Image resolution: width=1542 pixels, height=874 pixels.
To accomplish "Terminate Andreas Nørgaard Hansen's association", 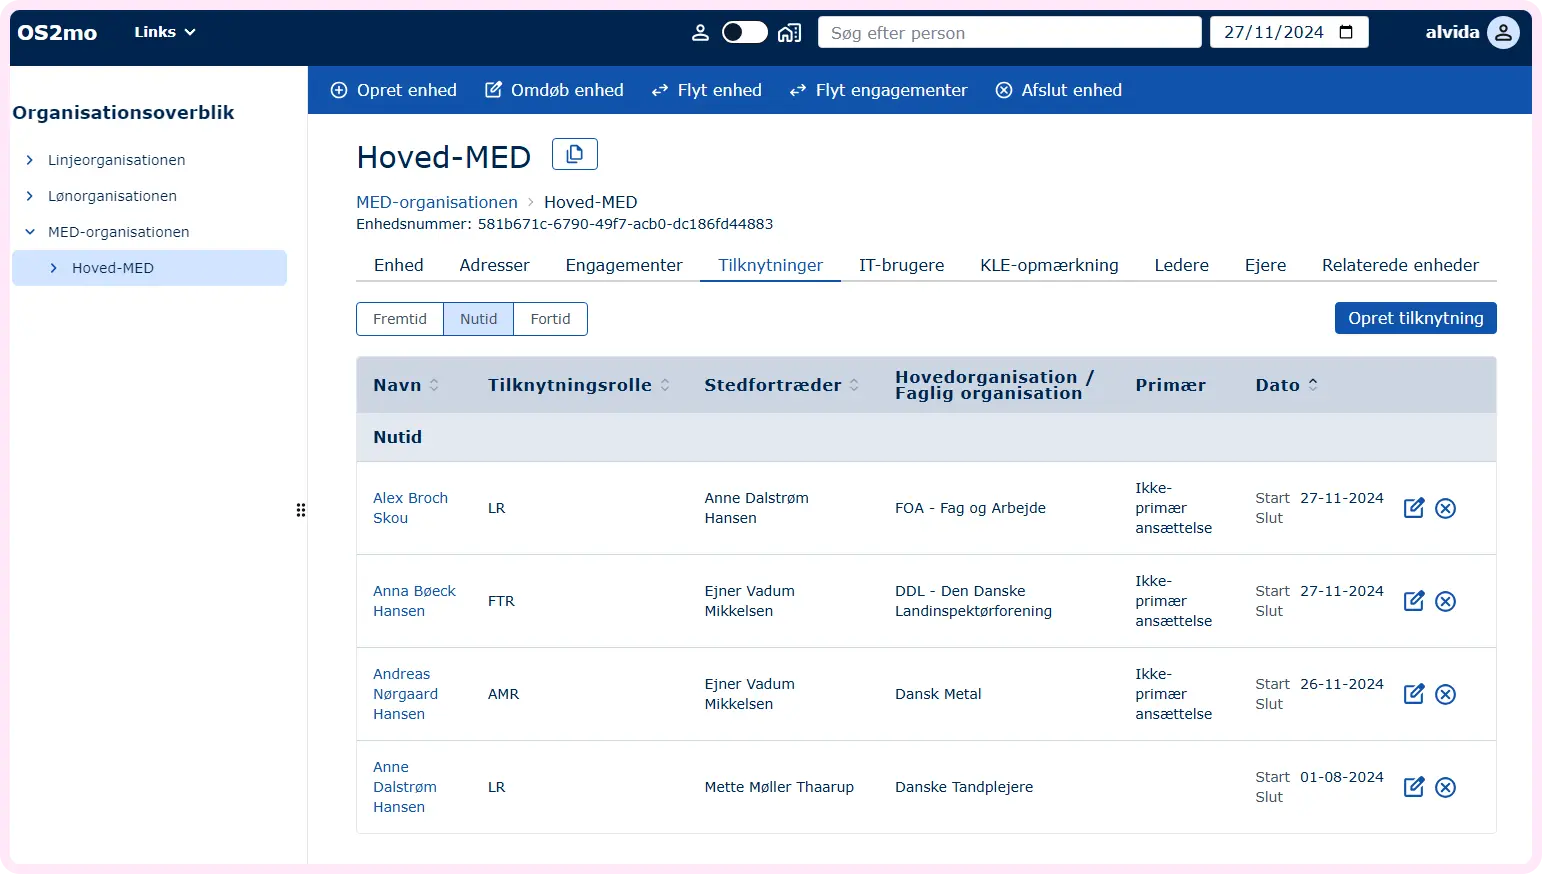I will click(1445, 694).
